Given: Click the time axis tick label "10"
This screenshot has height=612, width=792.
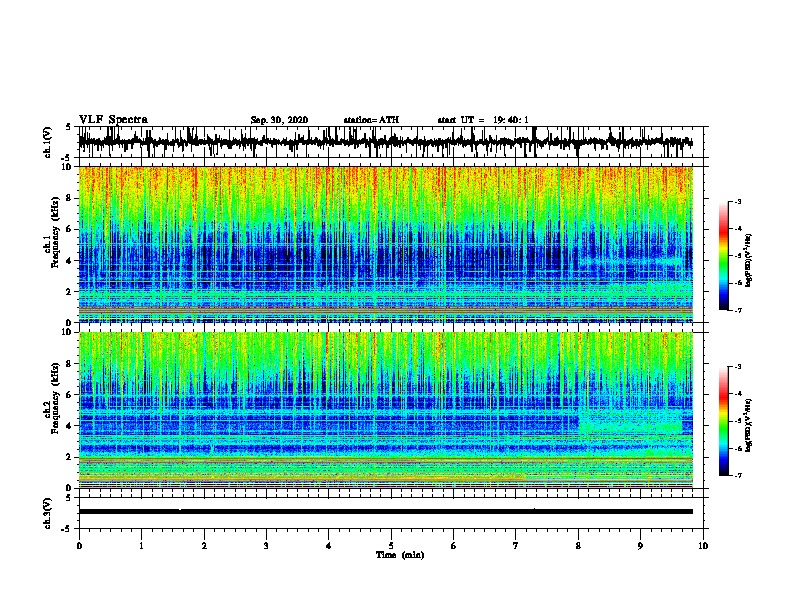Looking at the screenshot, I should click(703, 546).
